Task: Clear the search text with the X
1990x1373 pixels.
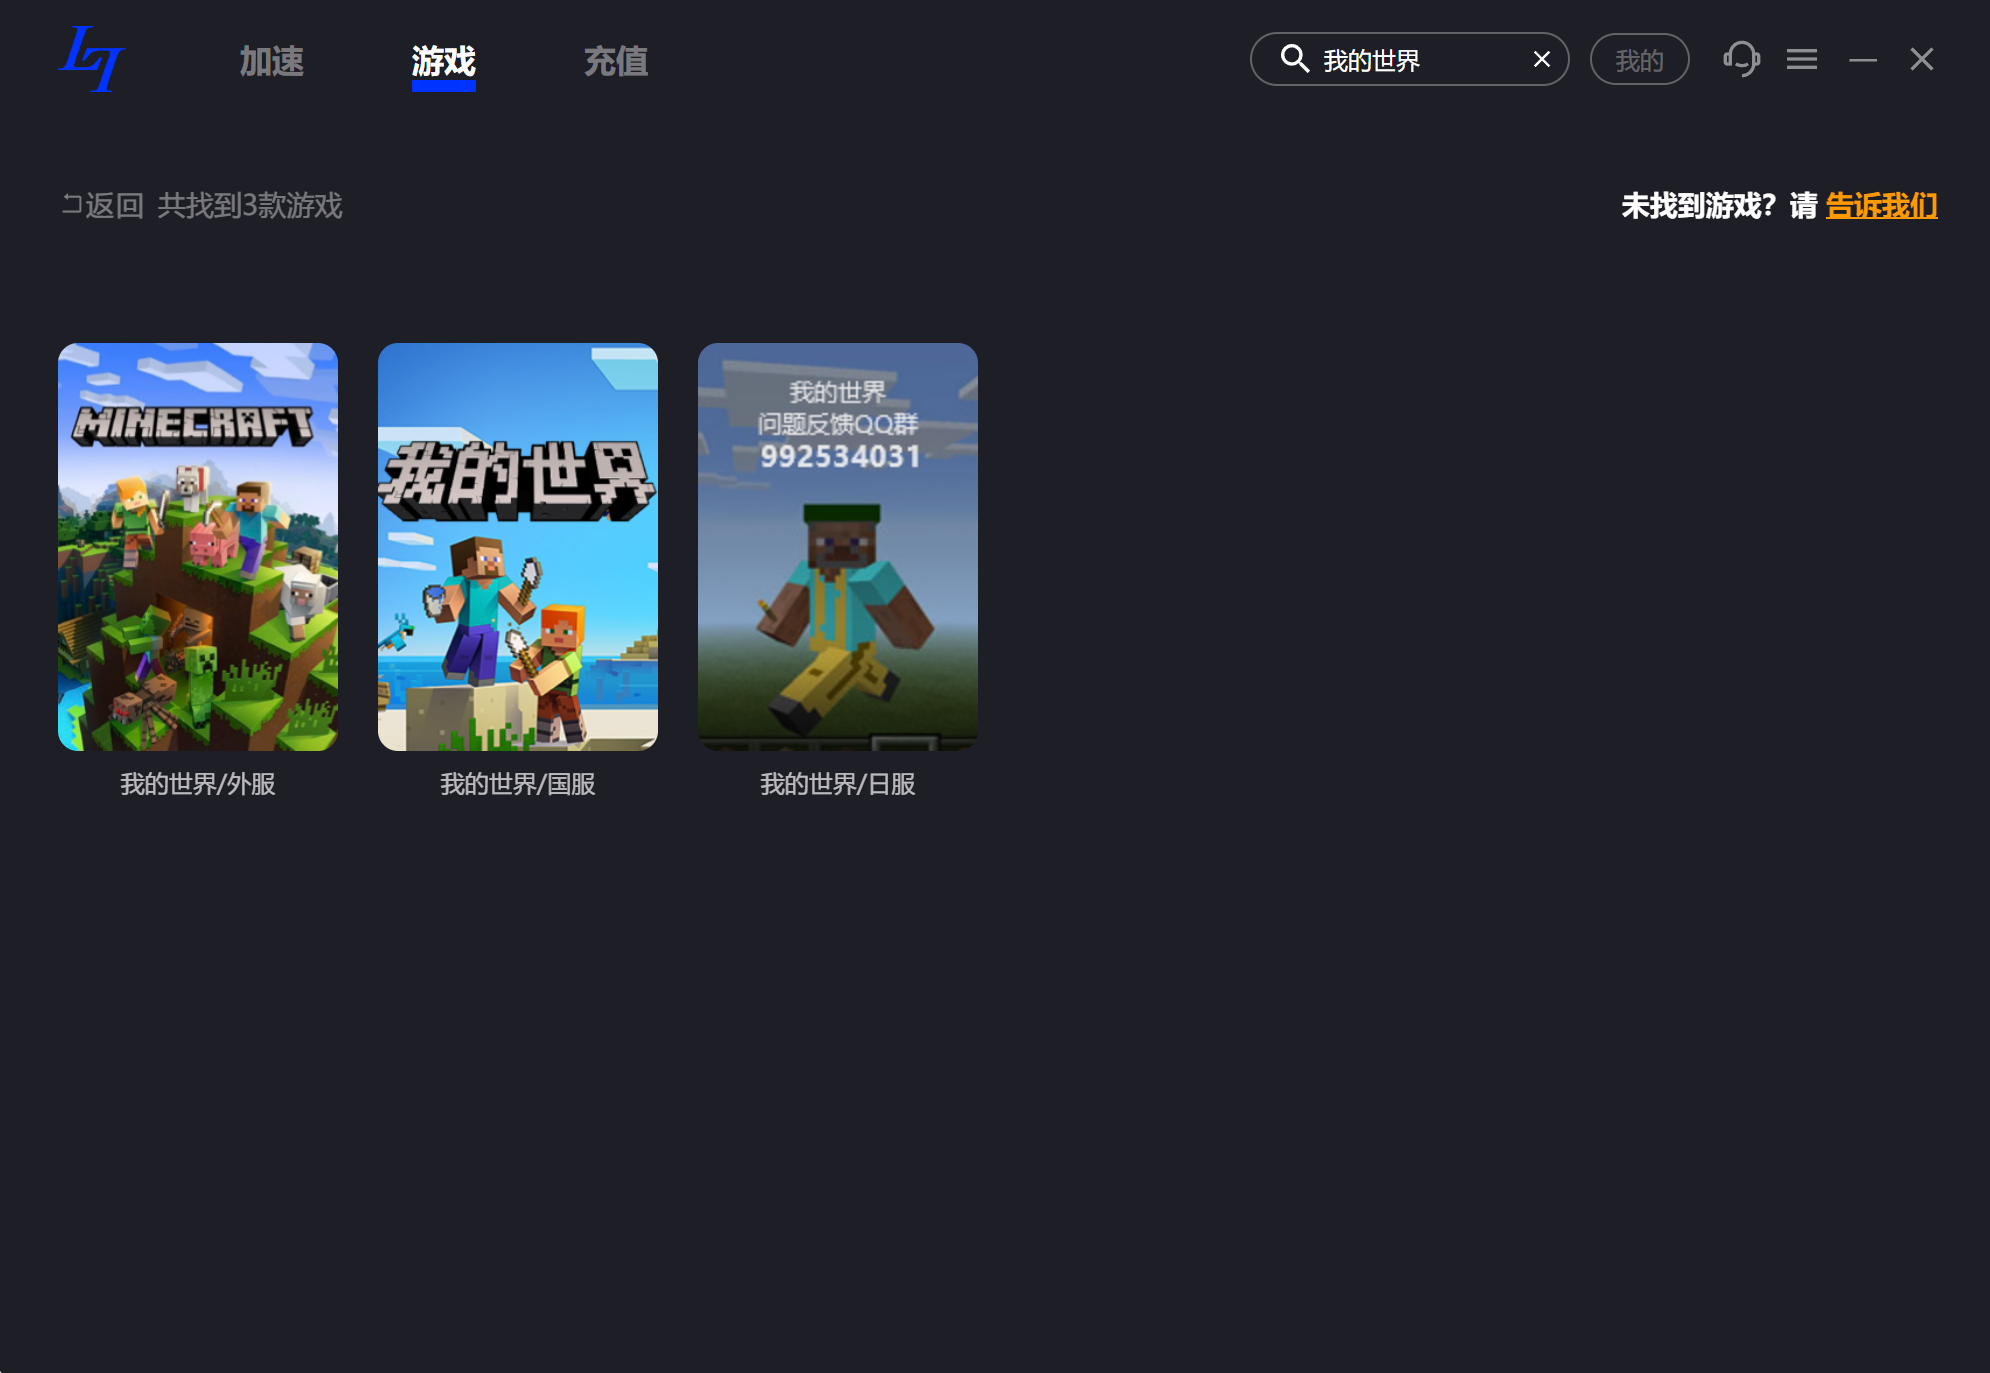Action: 1542,60
